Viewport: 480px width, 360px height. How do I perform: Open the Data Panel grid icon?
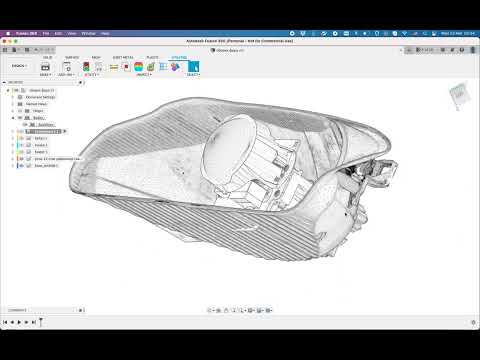point(5,50)
